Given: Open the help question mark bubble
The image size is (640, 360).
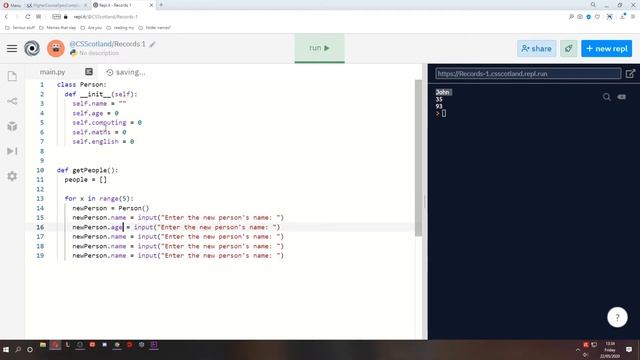Looking at the screenshot, I should (x=617, y=317).
